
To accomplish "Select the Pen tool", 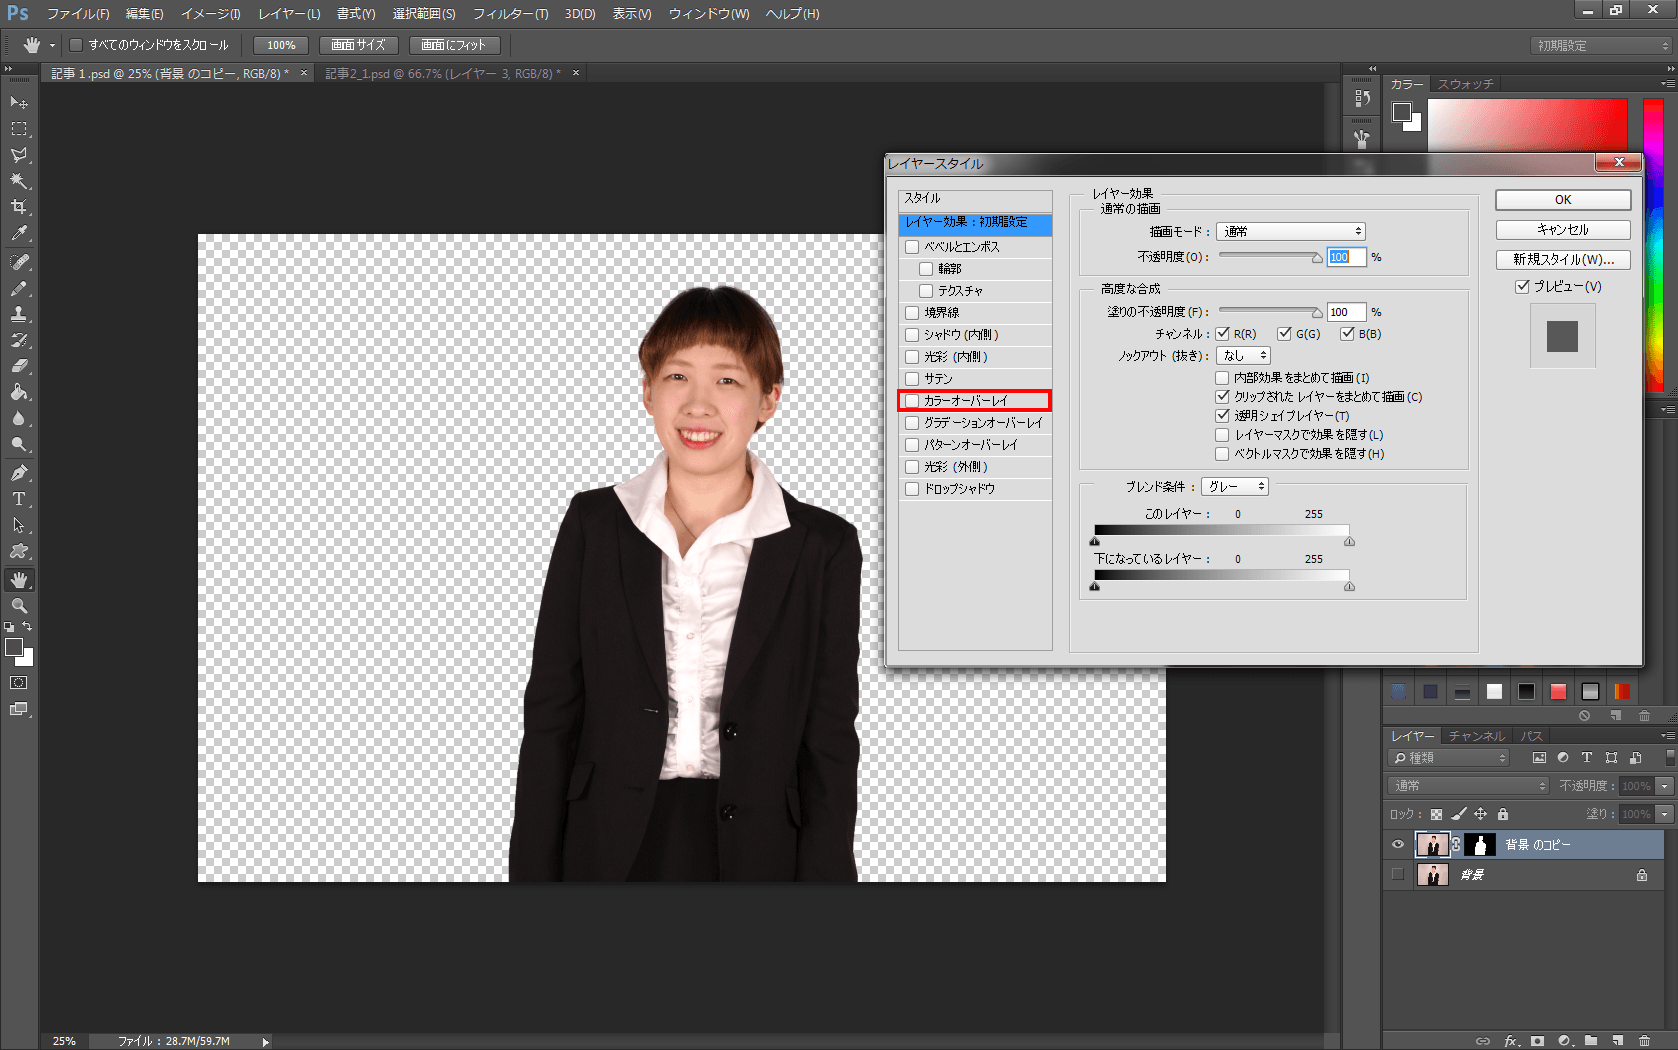I will (x=19, y=473).
